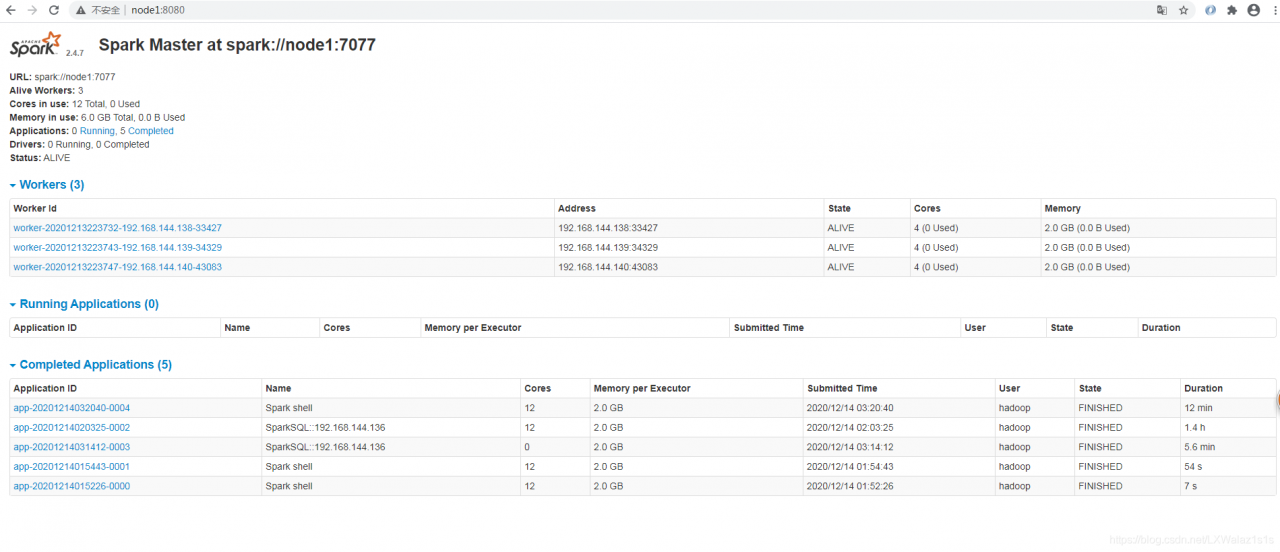This screenshot has height=552, width=1280.
Task: Open application app-20201214015226-0000
Action: coord(71,486)
